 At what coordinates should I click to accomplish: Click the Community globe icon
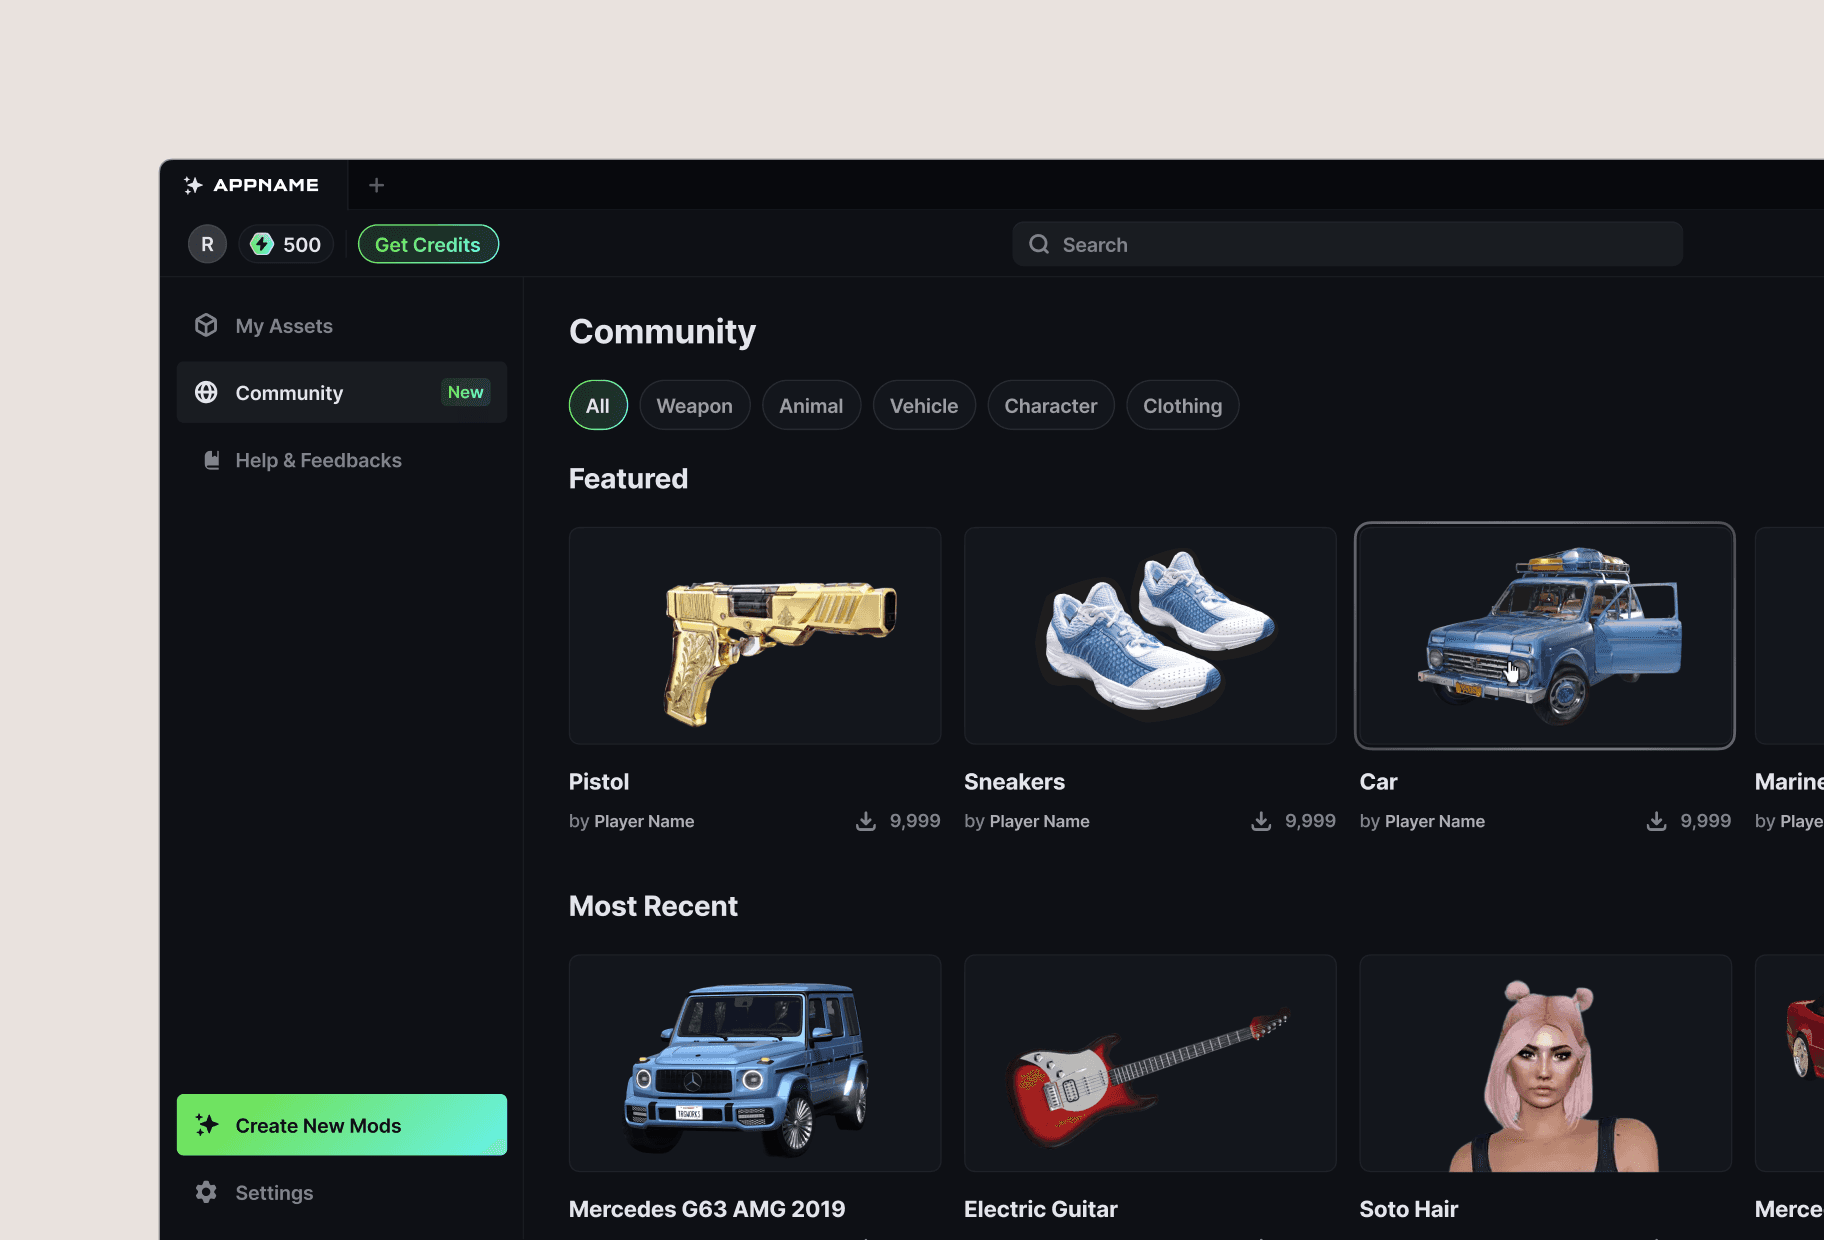point(206,392)
